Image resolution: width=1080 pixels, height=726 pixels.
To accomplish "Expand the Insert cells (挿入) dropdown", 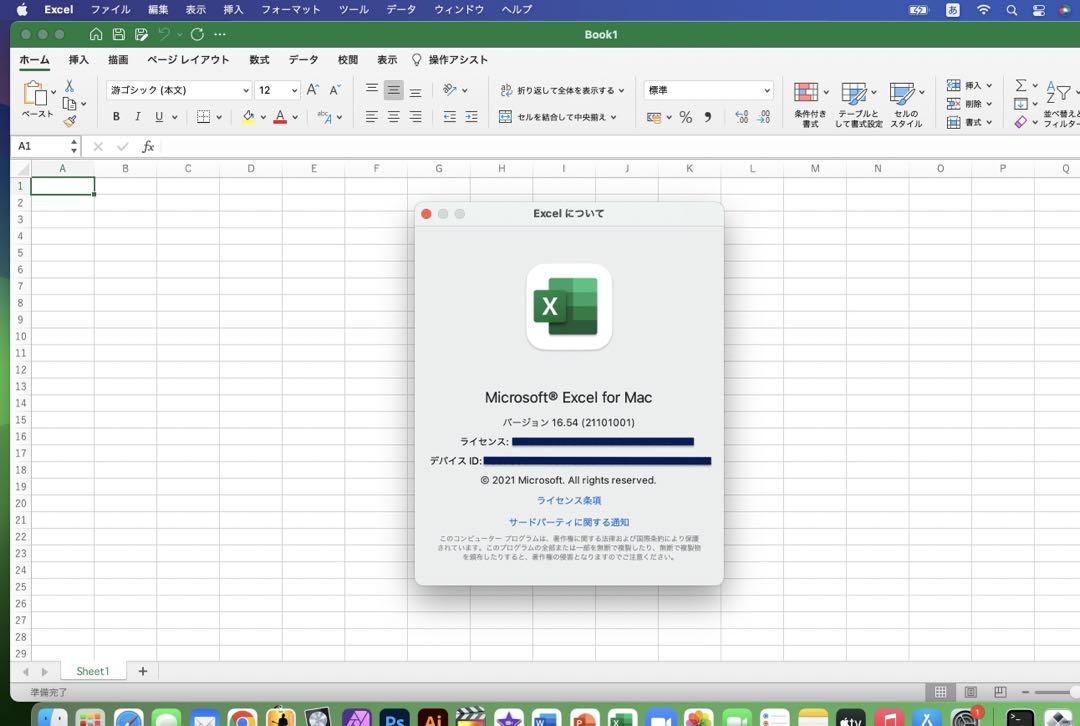I will click(989, 85).
